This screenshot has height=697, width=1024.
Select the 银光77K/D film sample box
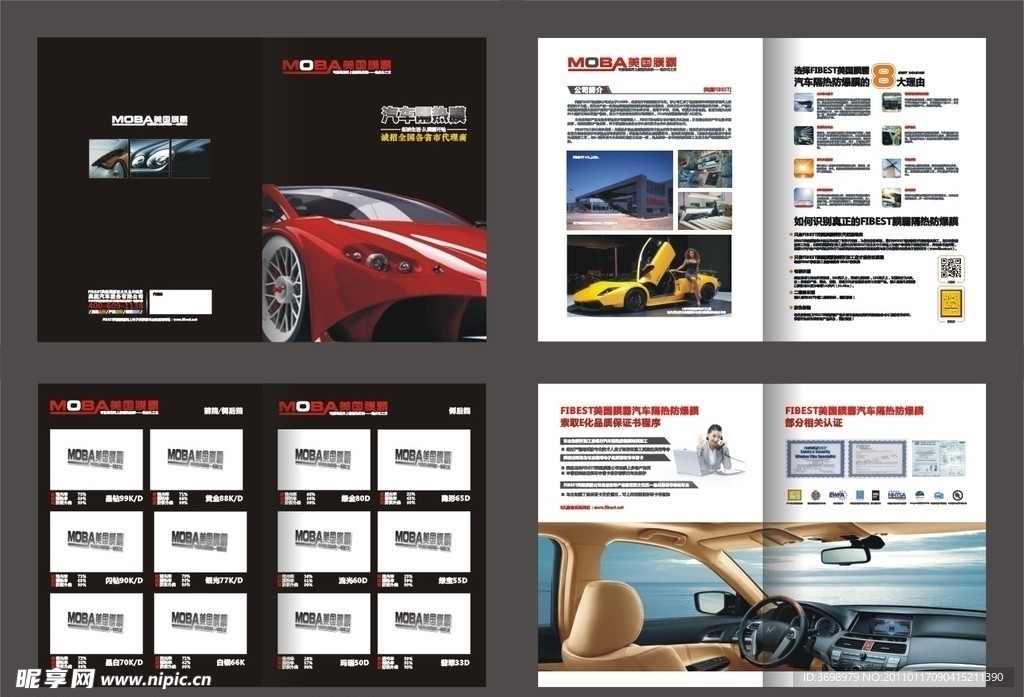click(x=200, y=542)
